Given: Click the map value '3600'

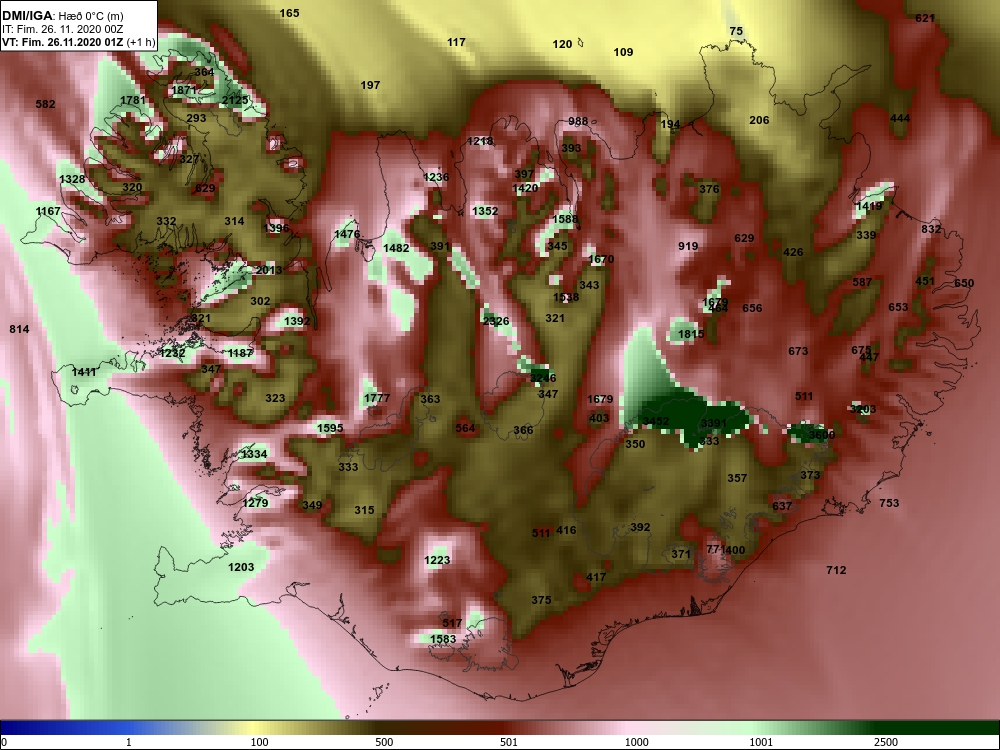Looking at the screenshot, I should [821, 435].
